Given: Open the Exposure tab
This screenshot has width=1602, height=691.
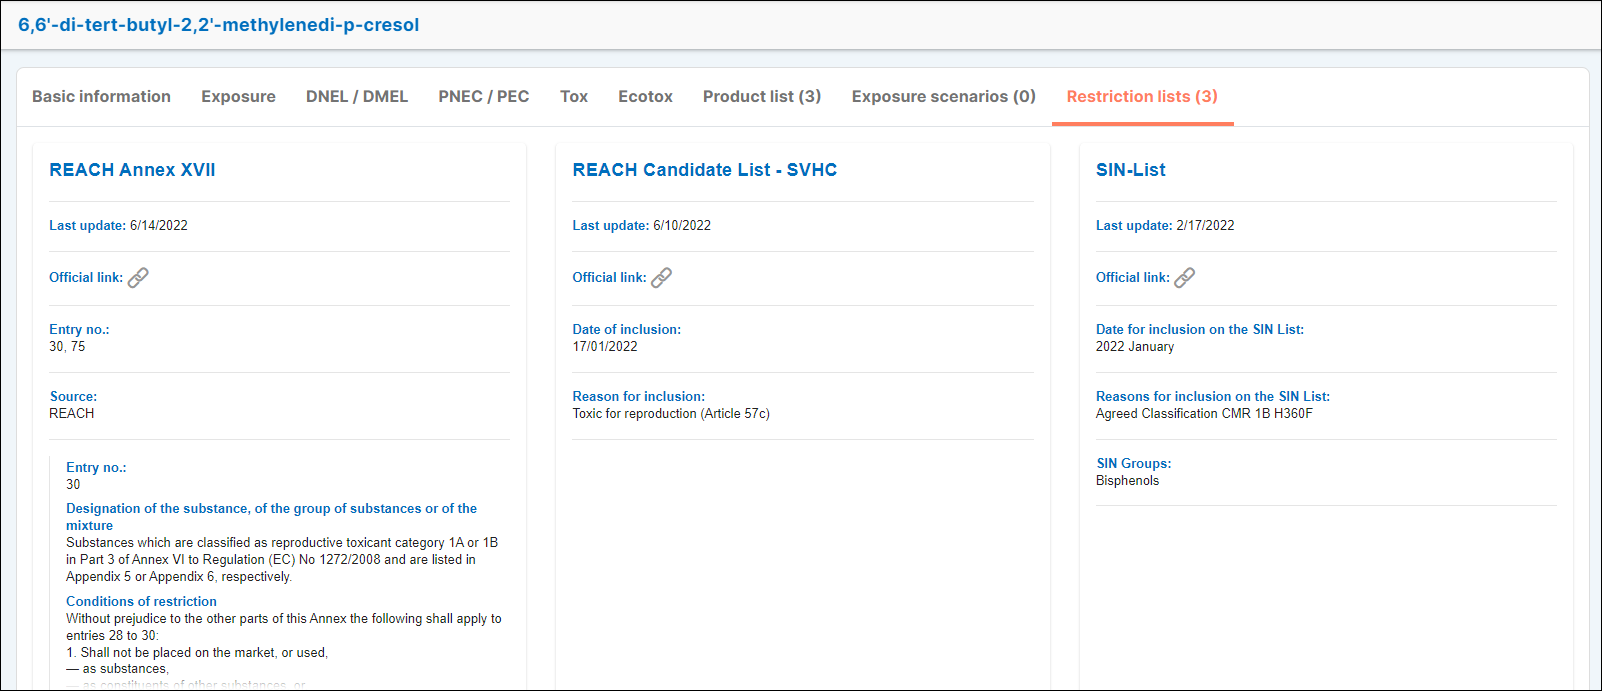Looking at the screenshot, I should (238, 97).
